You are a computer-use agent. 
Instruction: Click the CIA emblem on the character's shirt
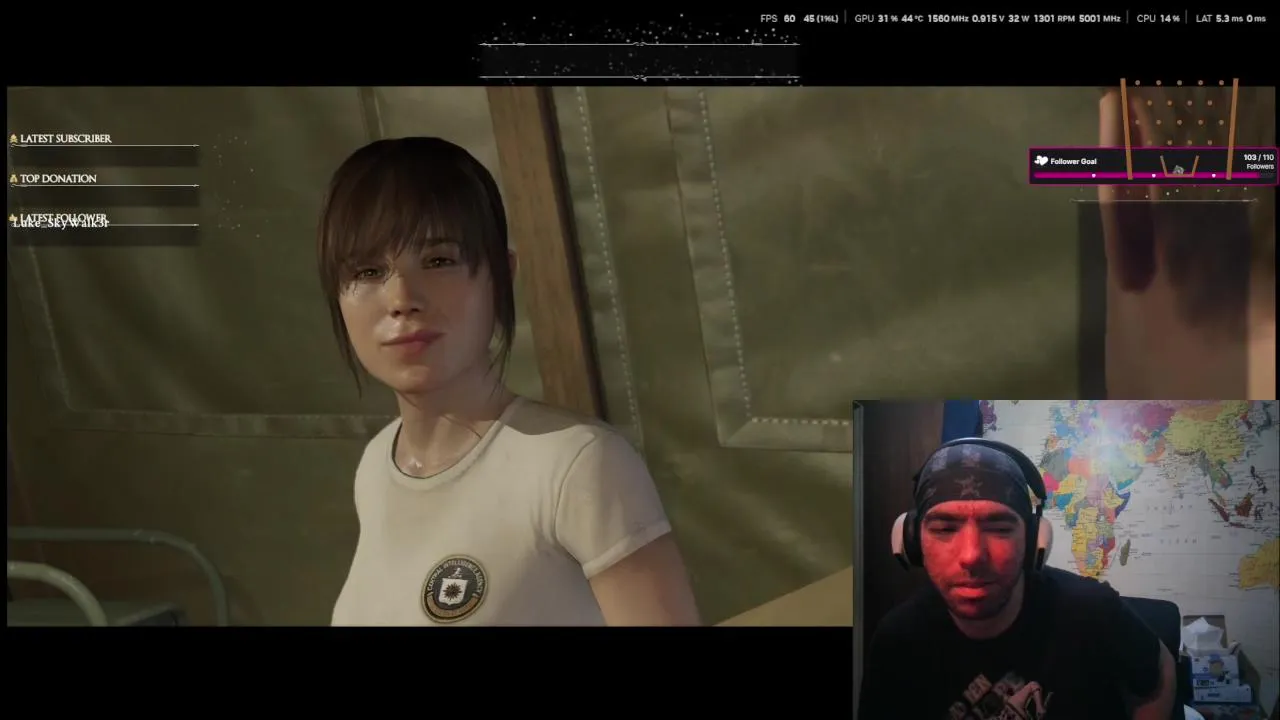[454, 589]
